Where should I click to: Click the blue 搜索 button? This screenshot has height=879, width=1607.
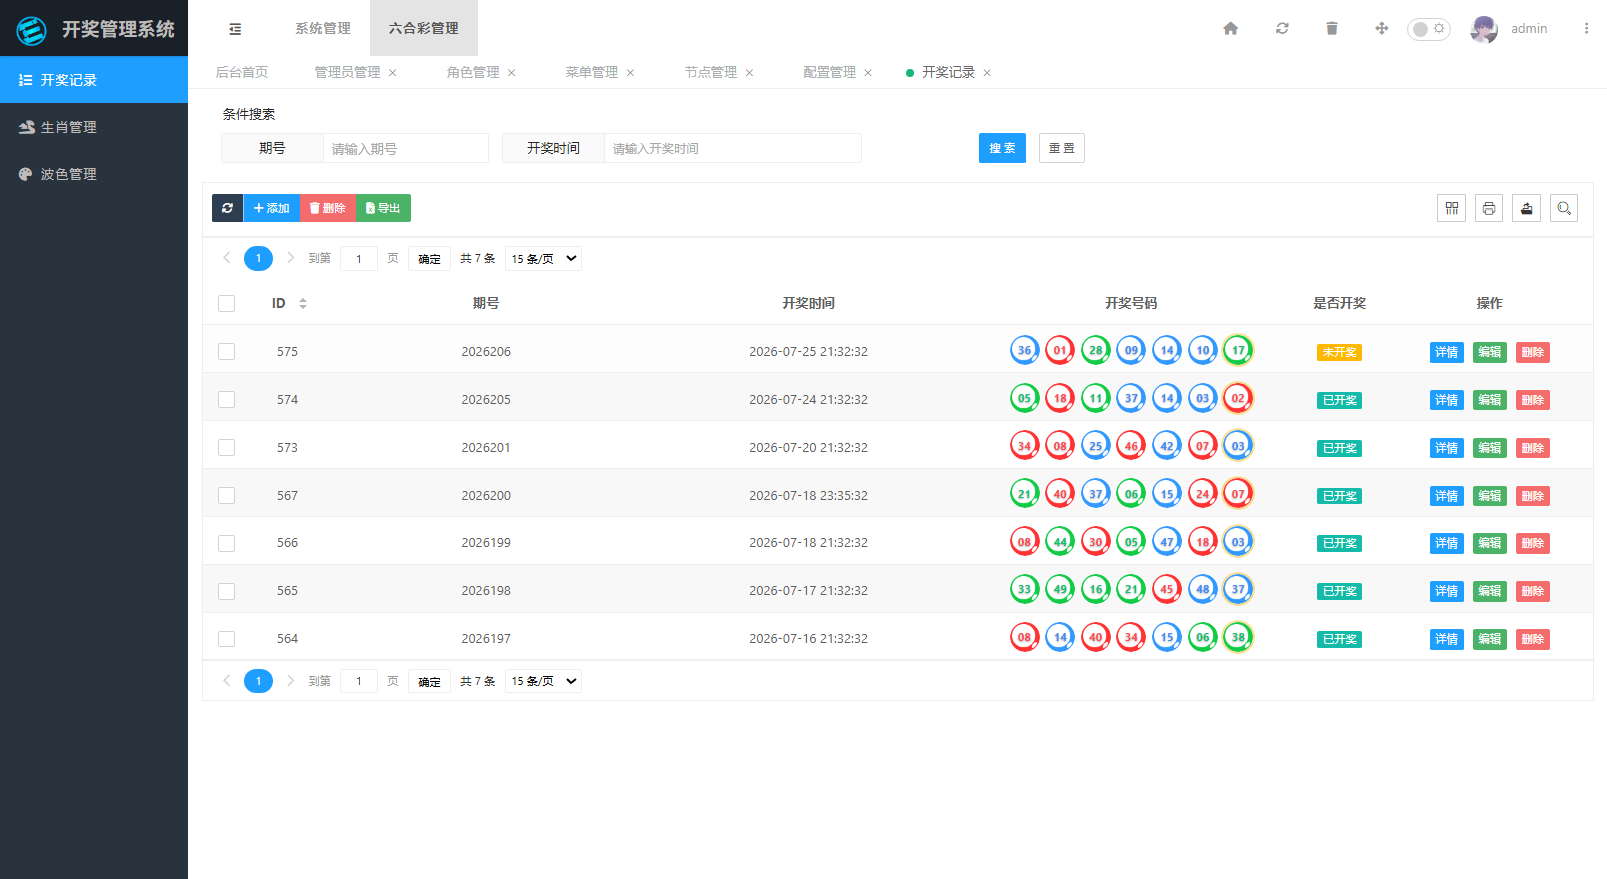[x=1002, y=148]
